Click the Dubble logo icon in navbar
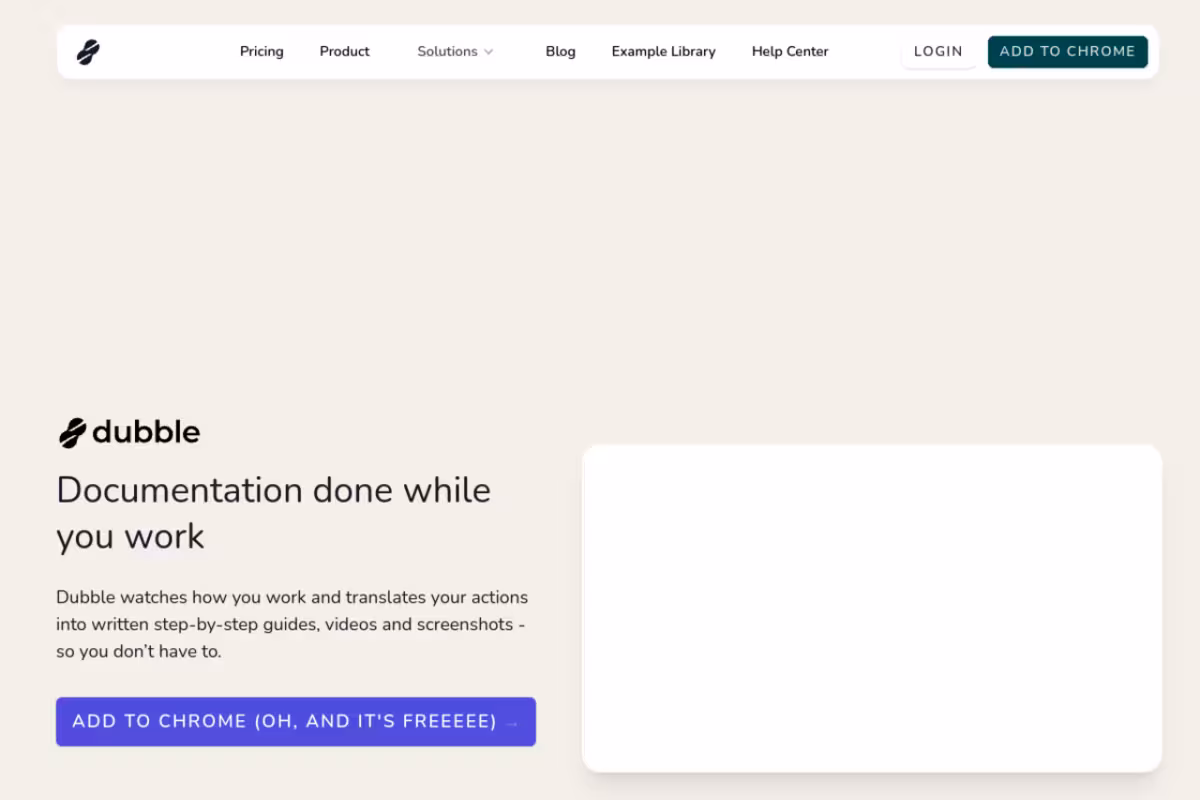The image size is (1200, 800). coord(88,52)
